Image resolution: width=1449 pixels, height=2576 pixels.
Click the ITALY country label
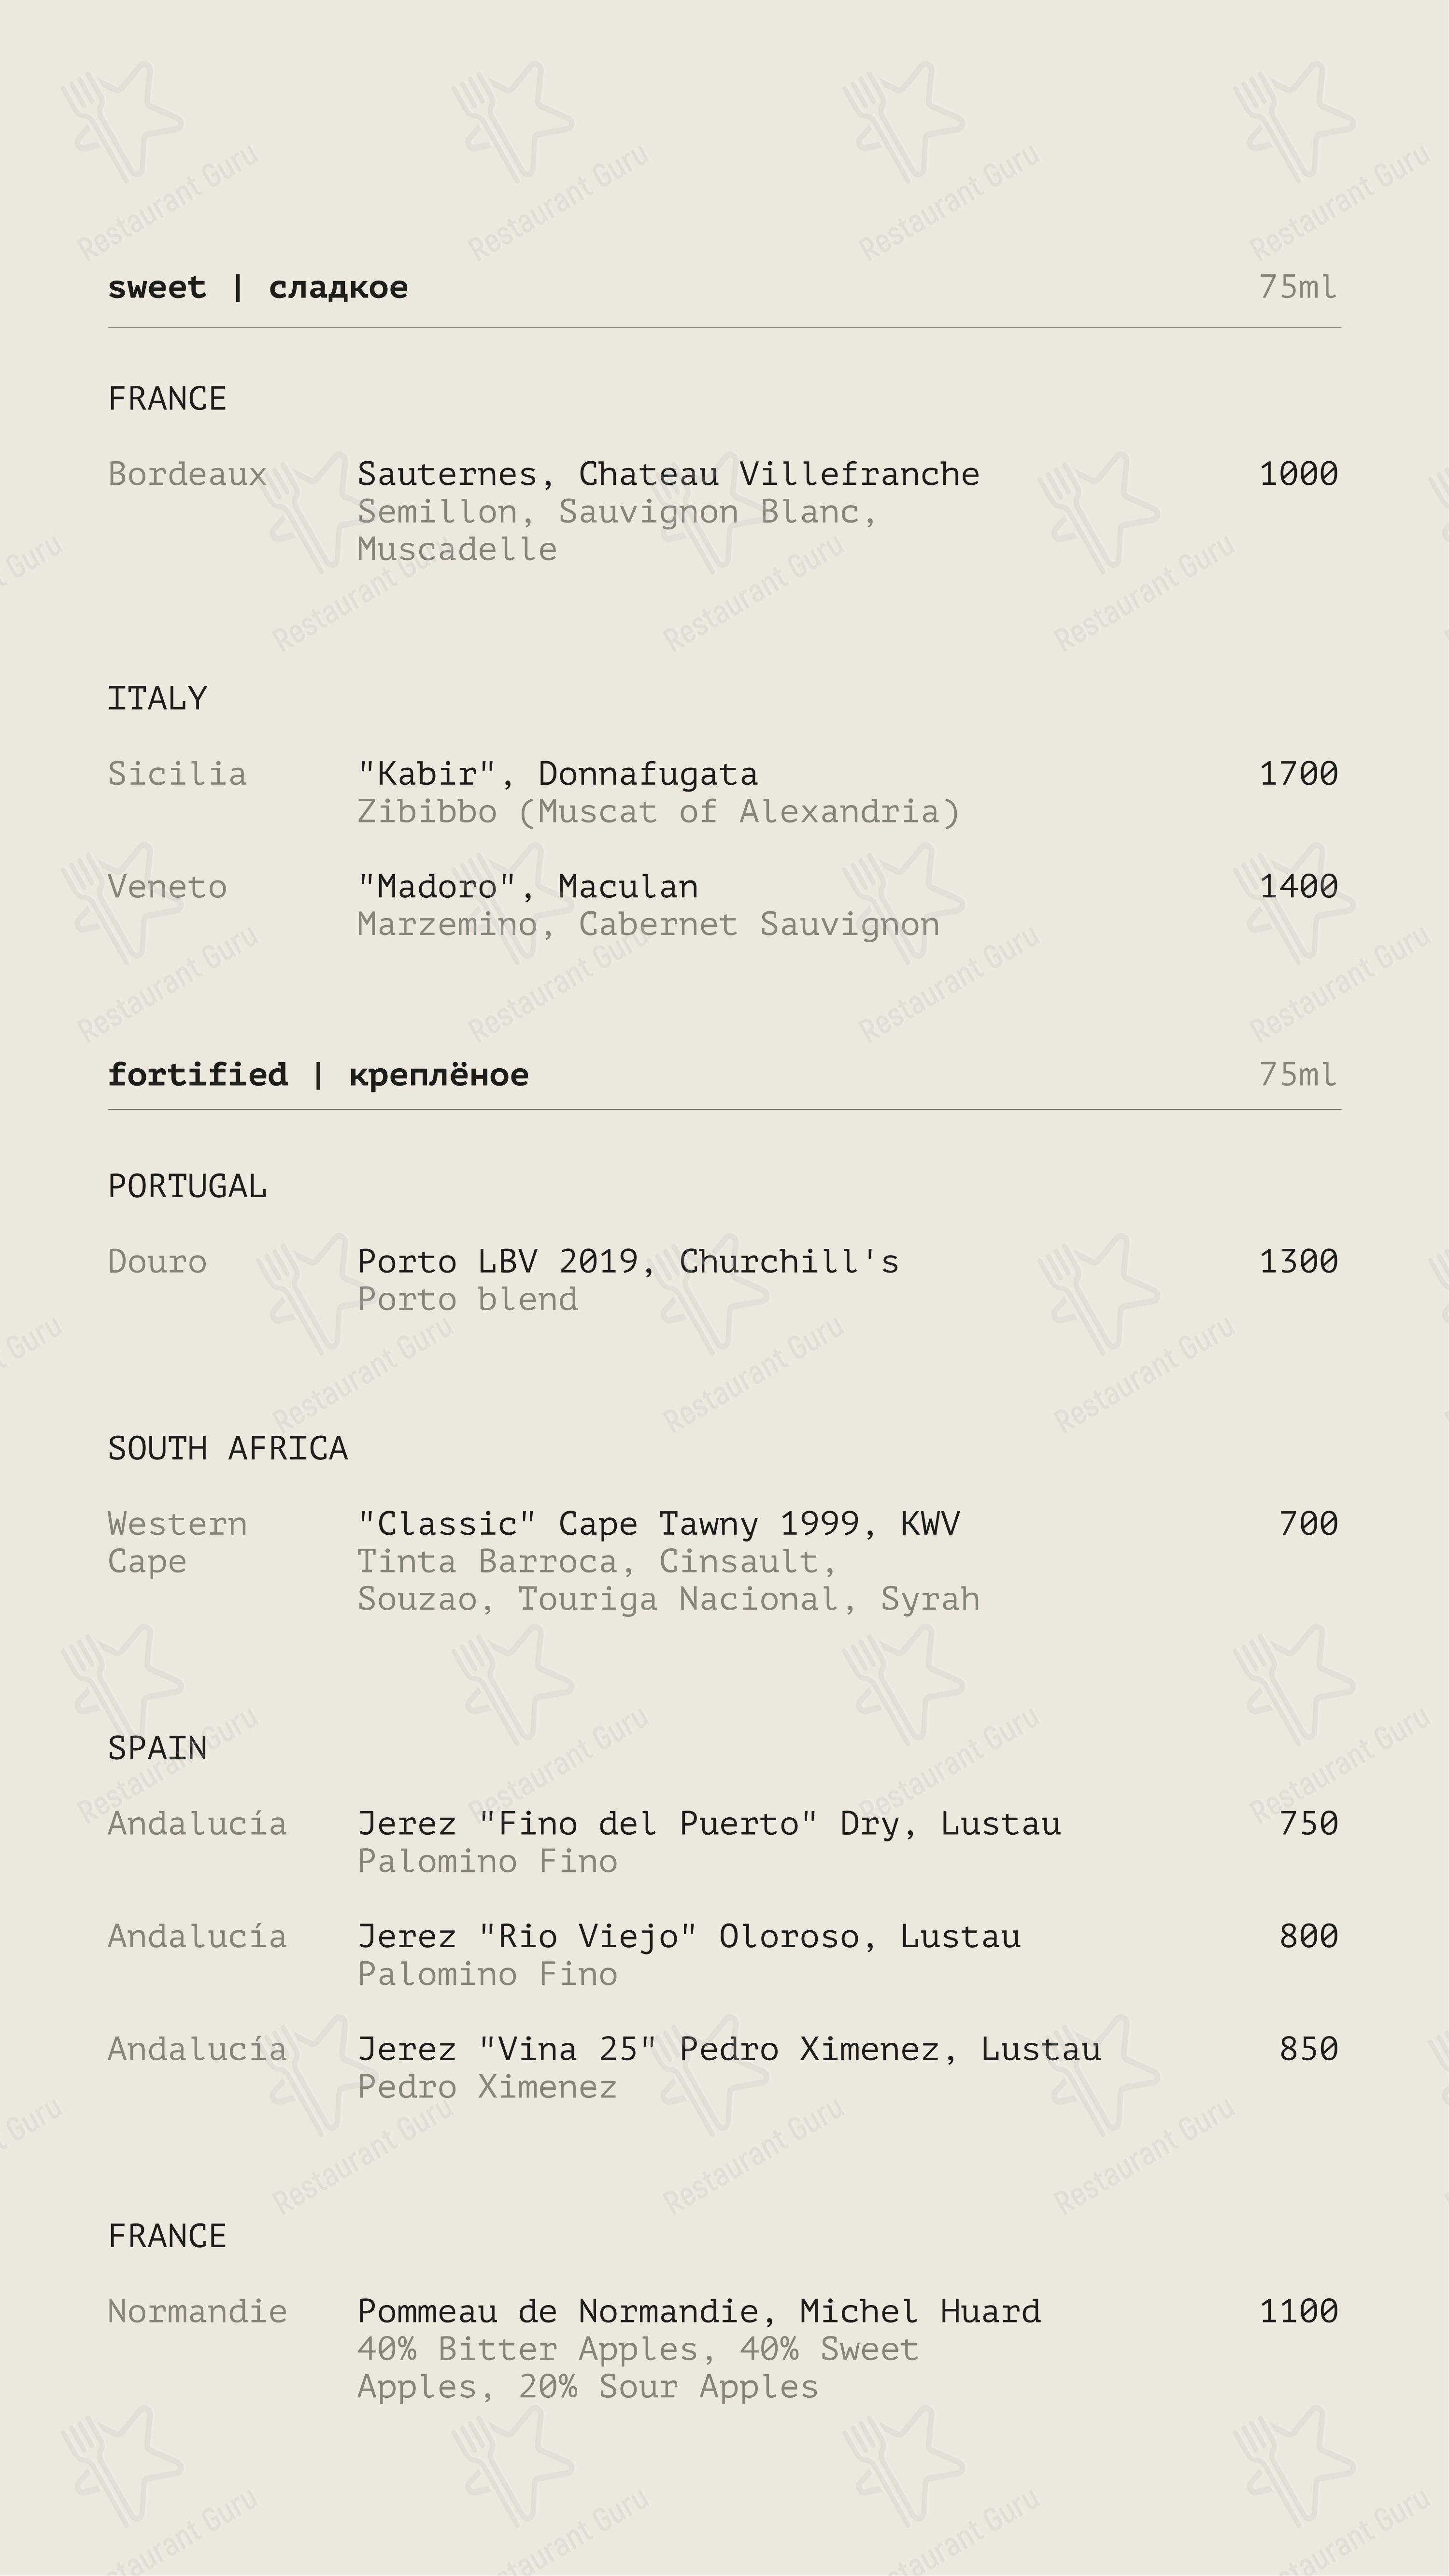pos(157,698)
